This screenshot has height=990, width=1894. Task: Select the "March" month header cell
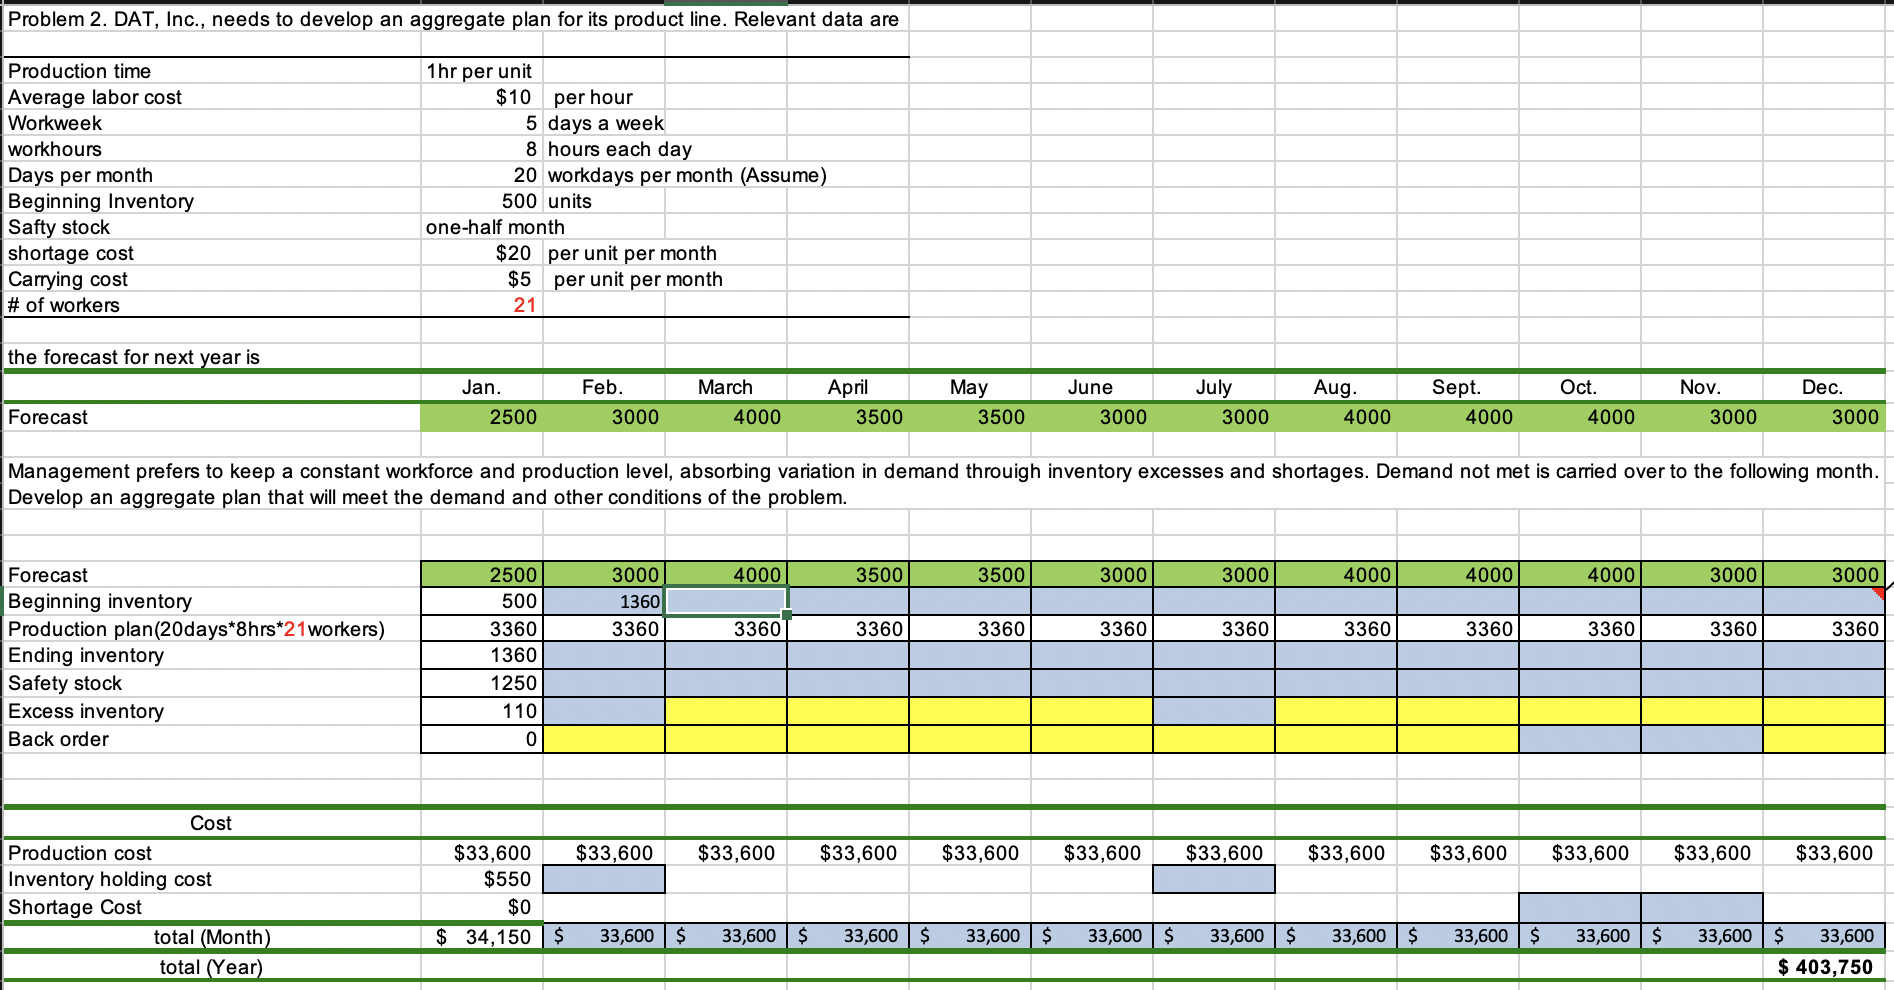pyautogui.click(x=726, y=387)
